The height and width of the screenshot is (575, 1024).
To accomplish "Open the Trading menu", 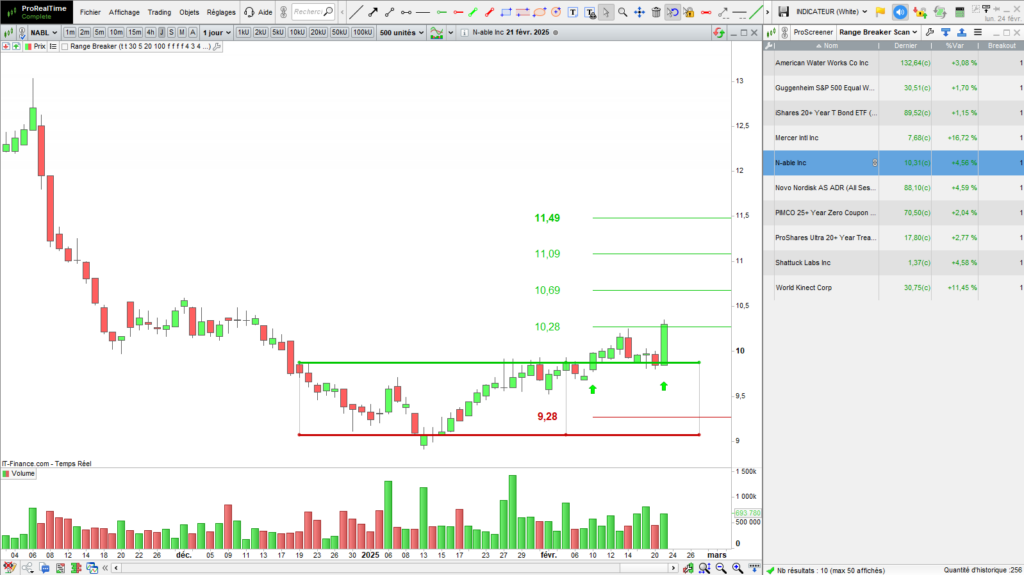I will coord(159,12).
